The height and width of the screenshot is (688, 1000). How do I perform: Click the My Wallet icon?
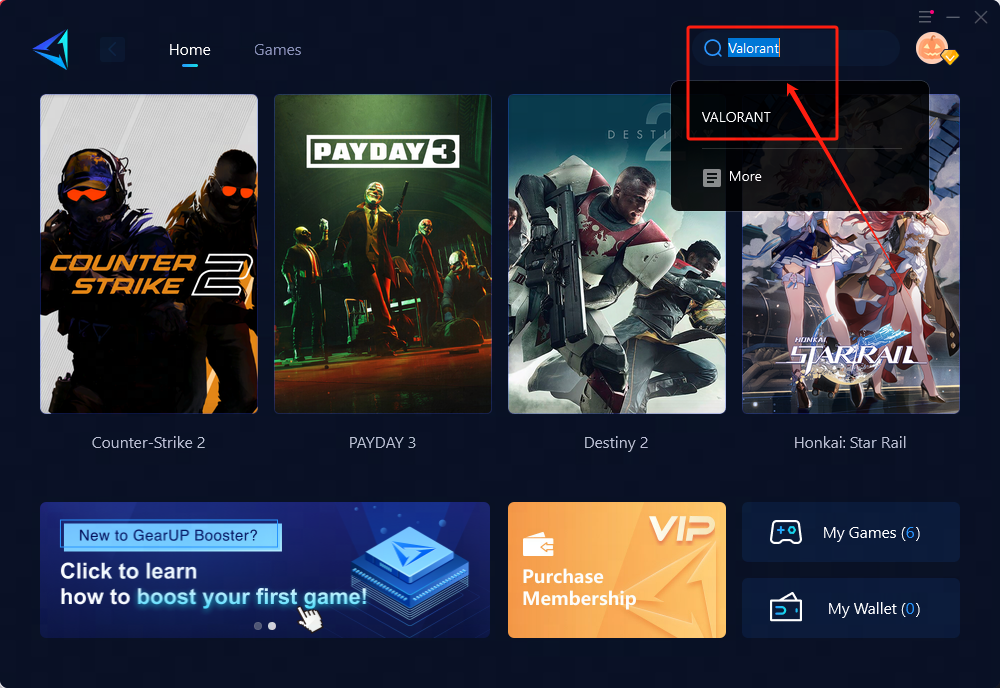pos(785,608)
